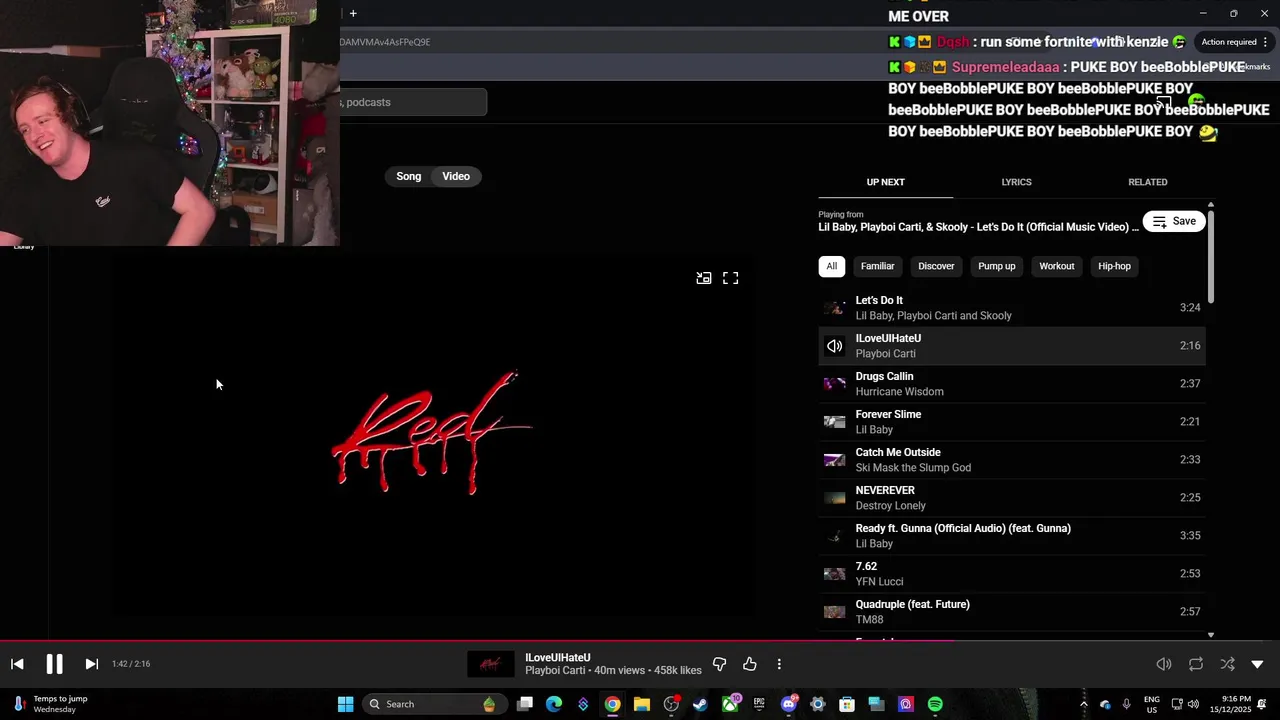
Task: Select the Discover filter chip
Action: click(936, 266)
